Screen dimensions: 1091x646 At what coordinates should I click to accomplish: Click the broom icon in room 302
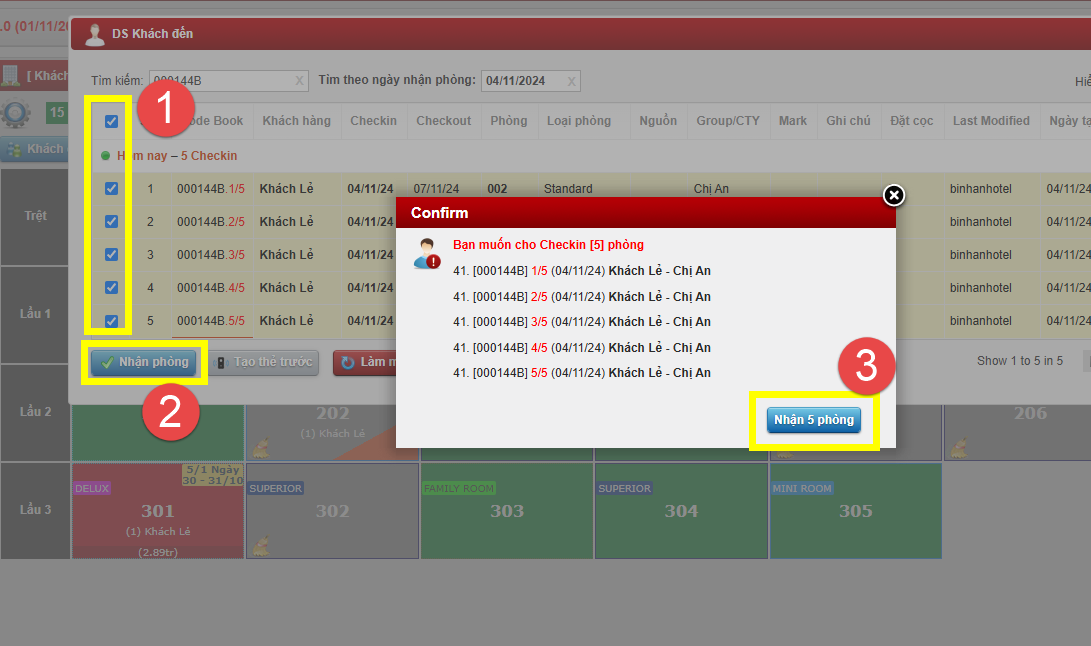tap(260, 546)
